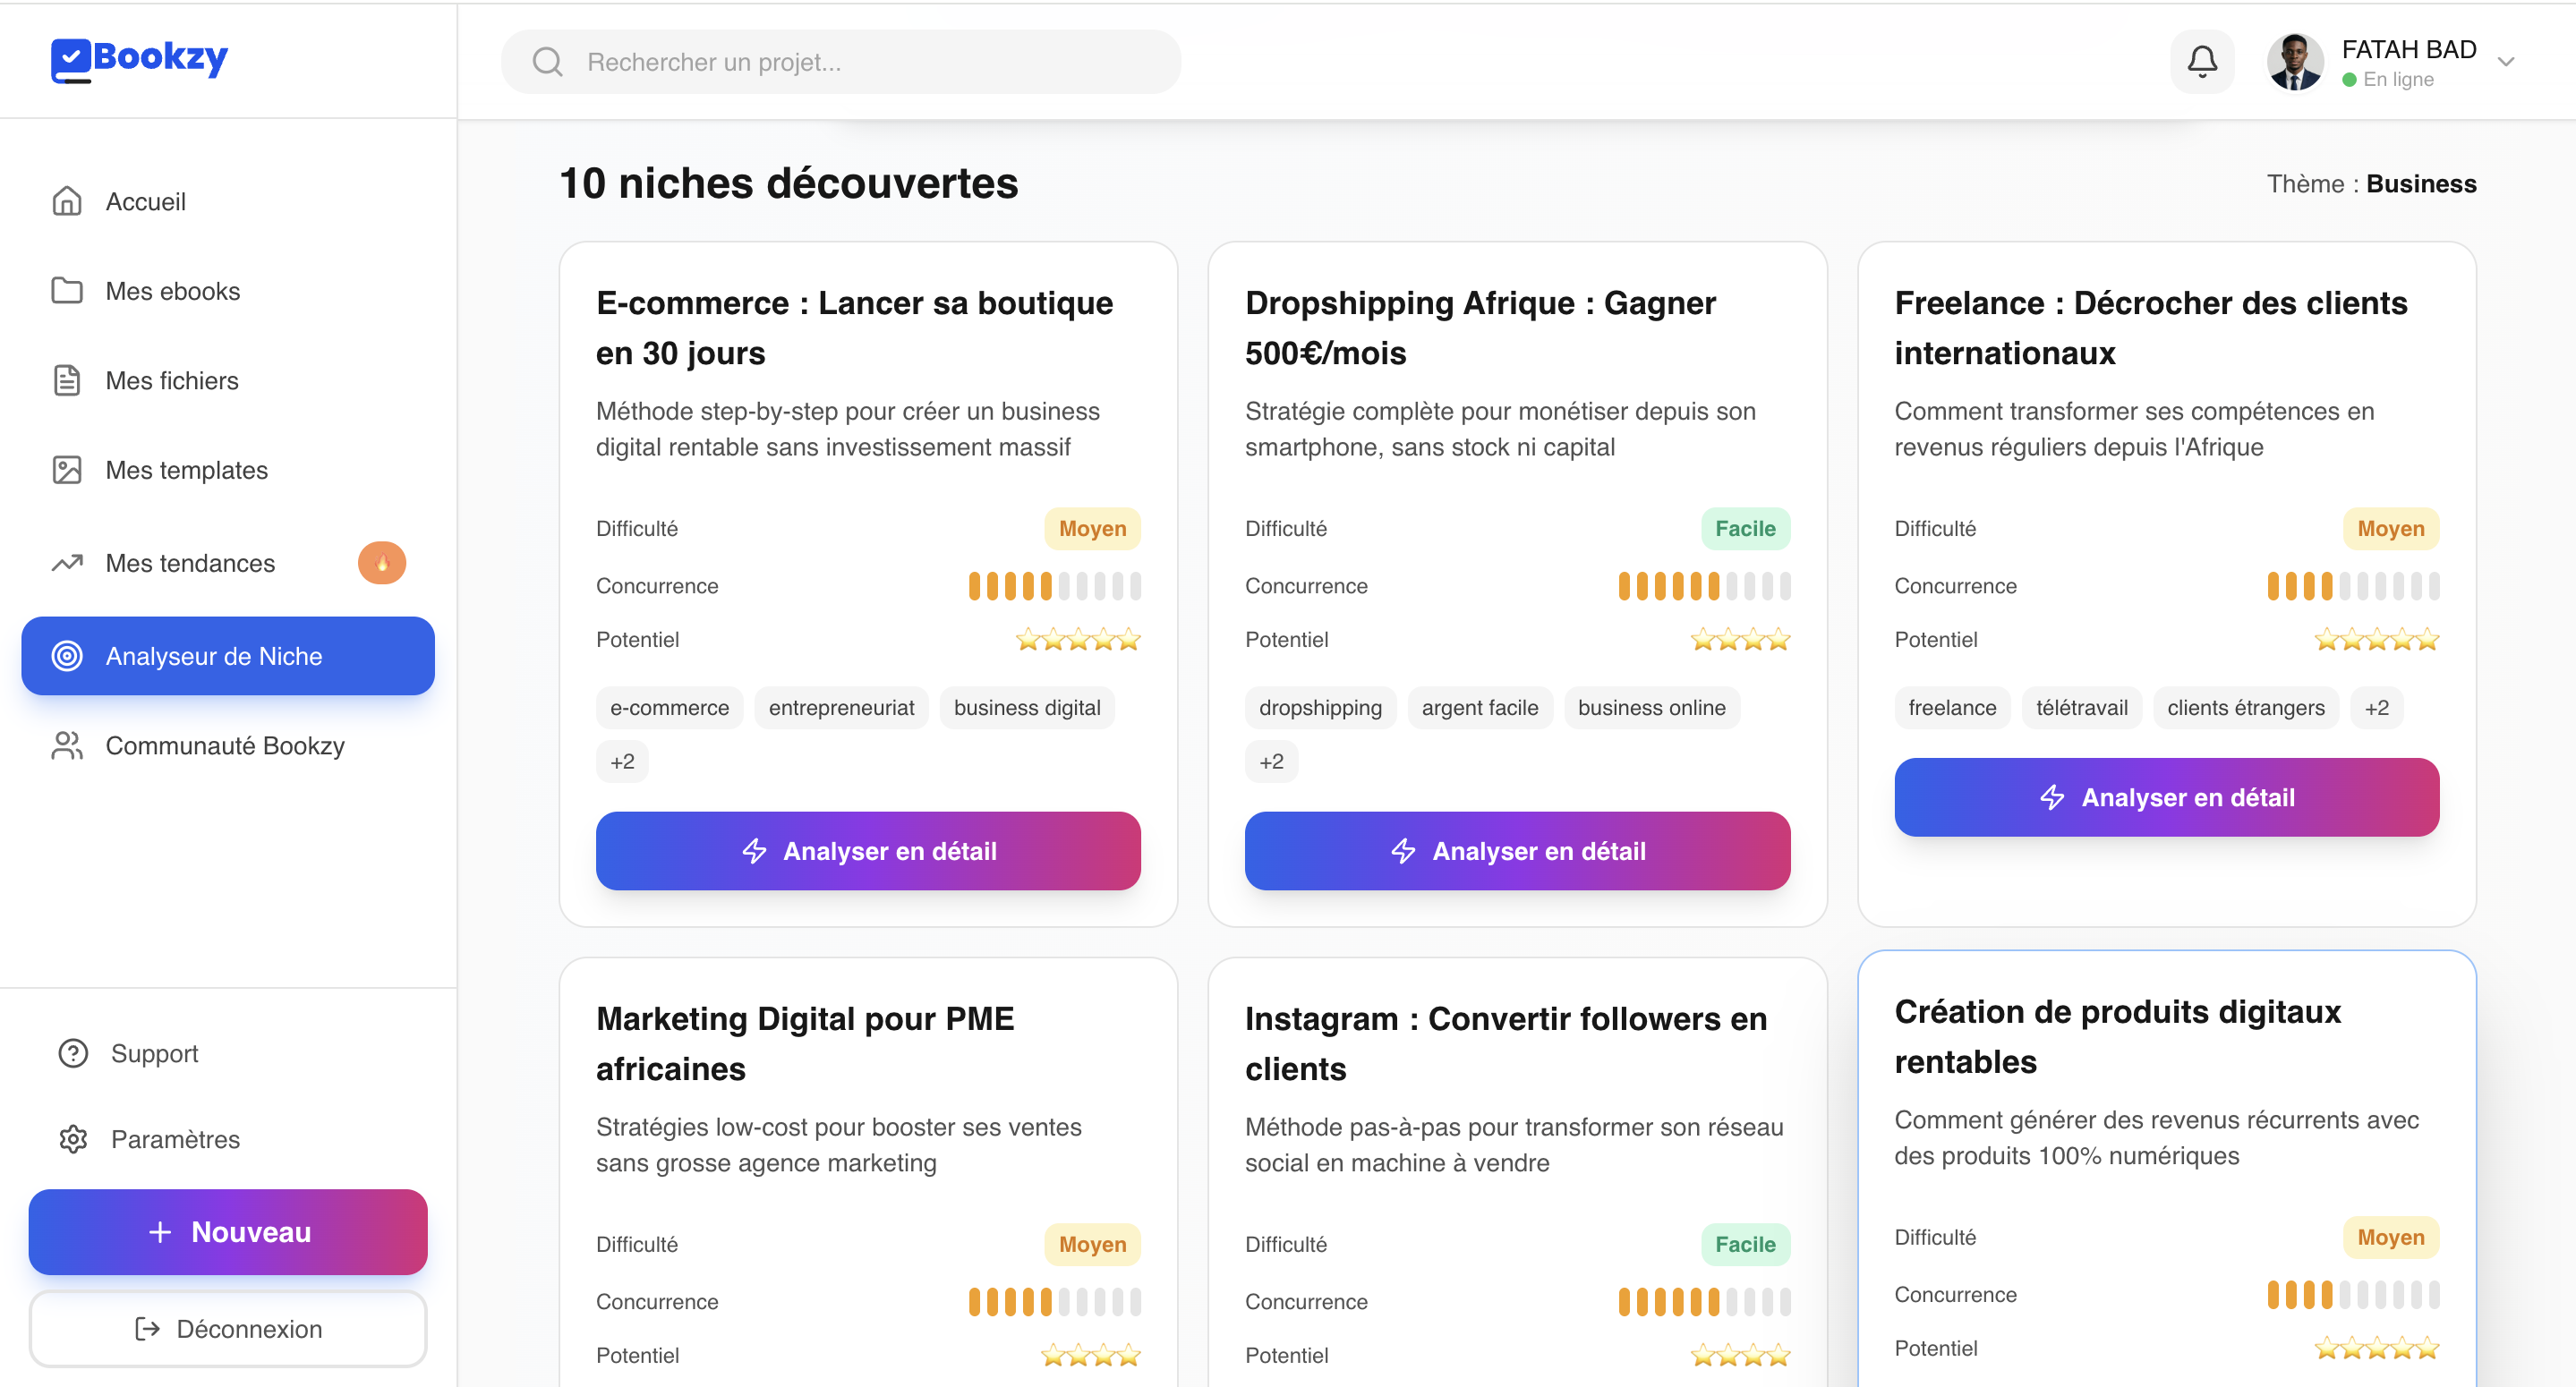Go to Mes fichiers section
The width and height of the screenshot is (2576, 1387).
pos(172,381)
